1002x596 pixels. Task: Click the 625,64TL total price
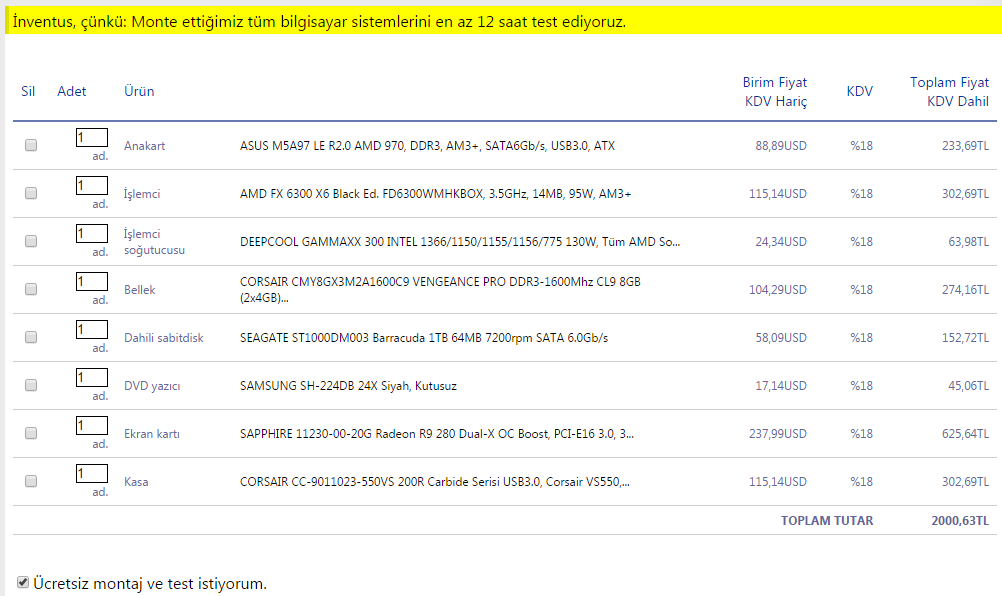click(965, 434)
